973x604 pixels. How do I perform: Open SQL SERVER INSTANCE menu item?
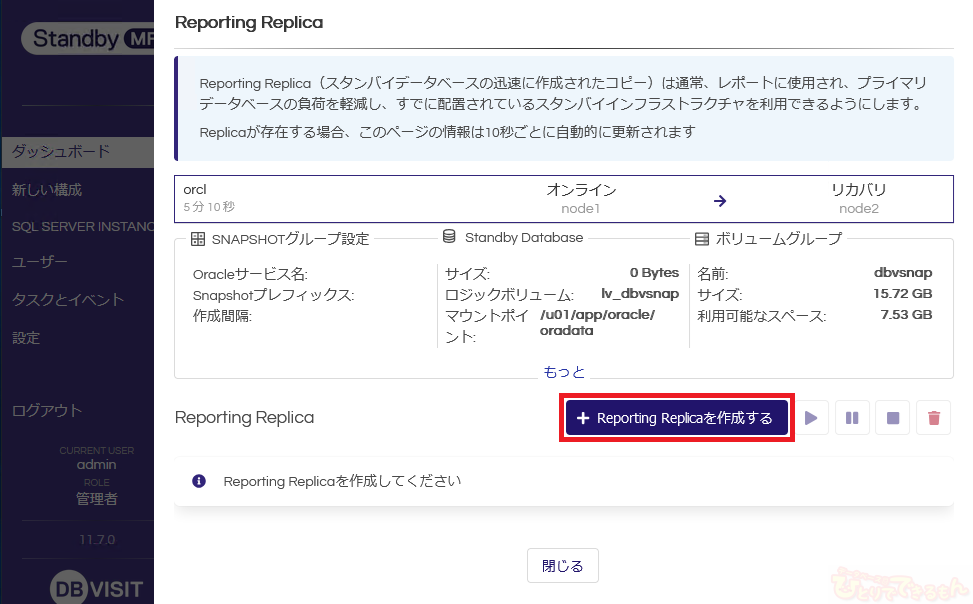(x=83, y=227)
